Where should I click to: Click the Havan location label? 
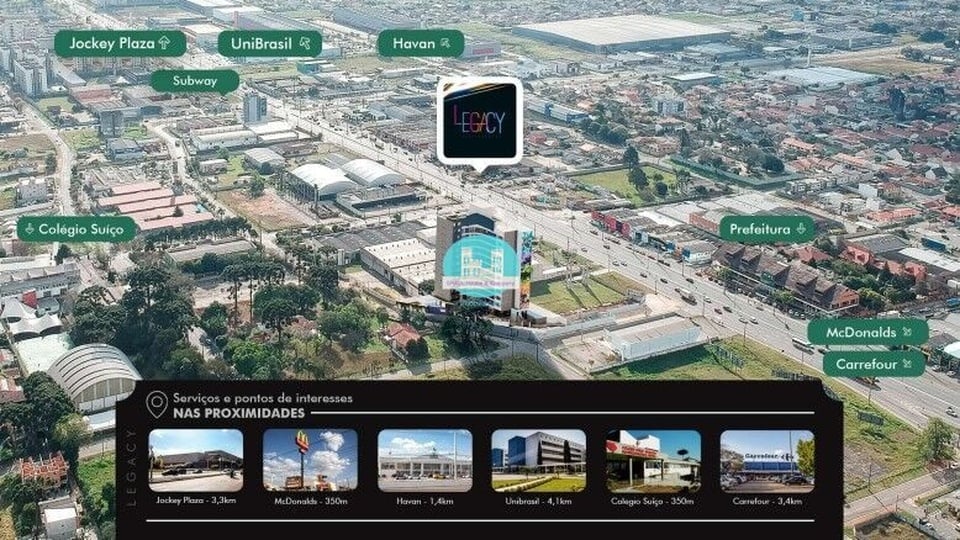[421, 43]
